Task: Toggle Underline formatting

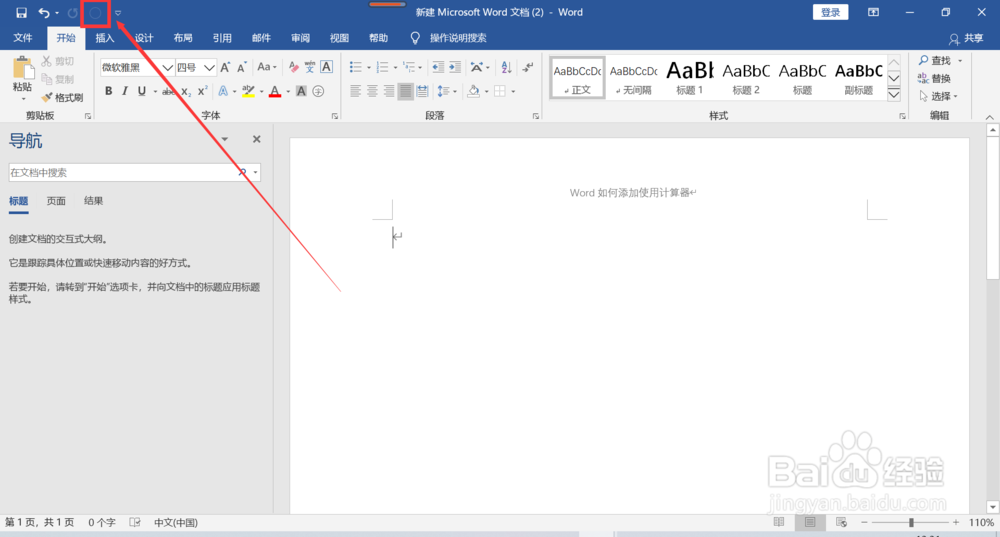Action: pos(142,91)
